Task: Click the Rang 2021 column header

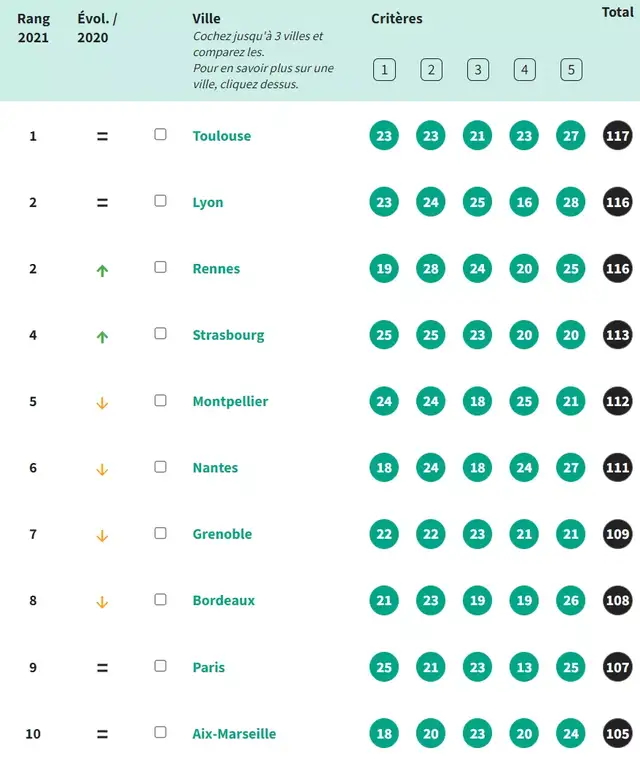Action: [x=33, y=28]
